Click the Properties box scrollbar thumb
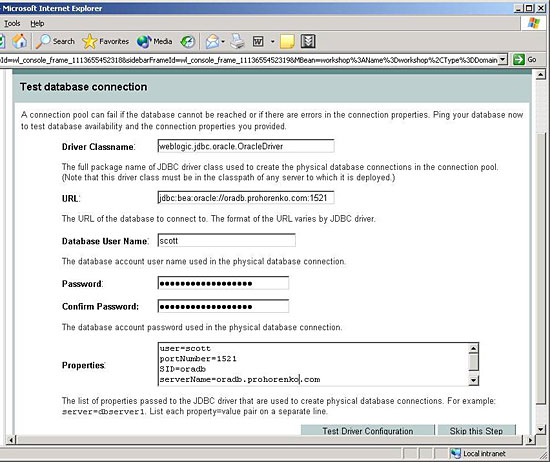Viewport: 550px width, 462px height. tap(473, 362)
